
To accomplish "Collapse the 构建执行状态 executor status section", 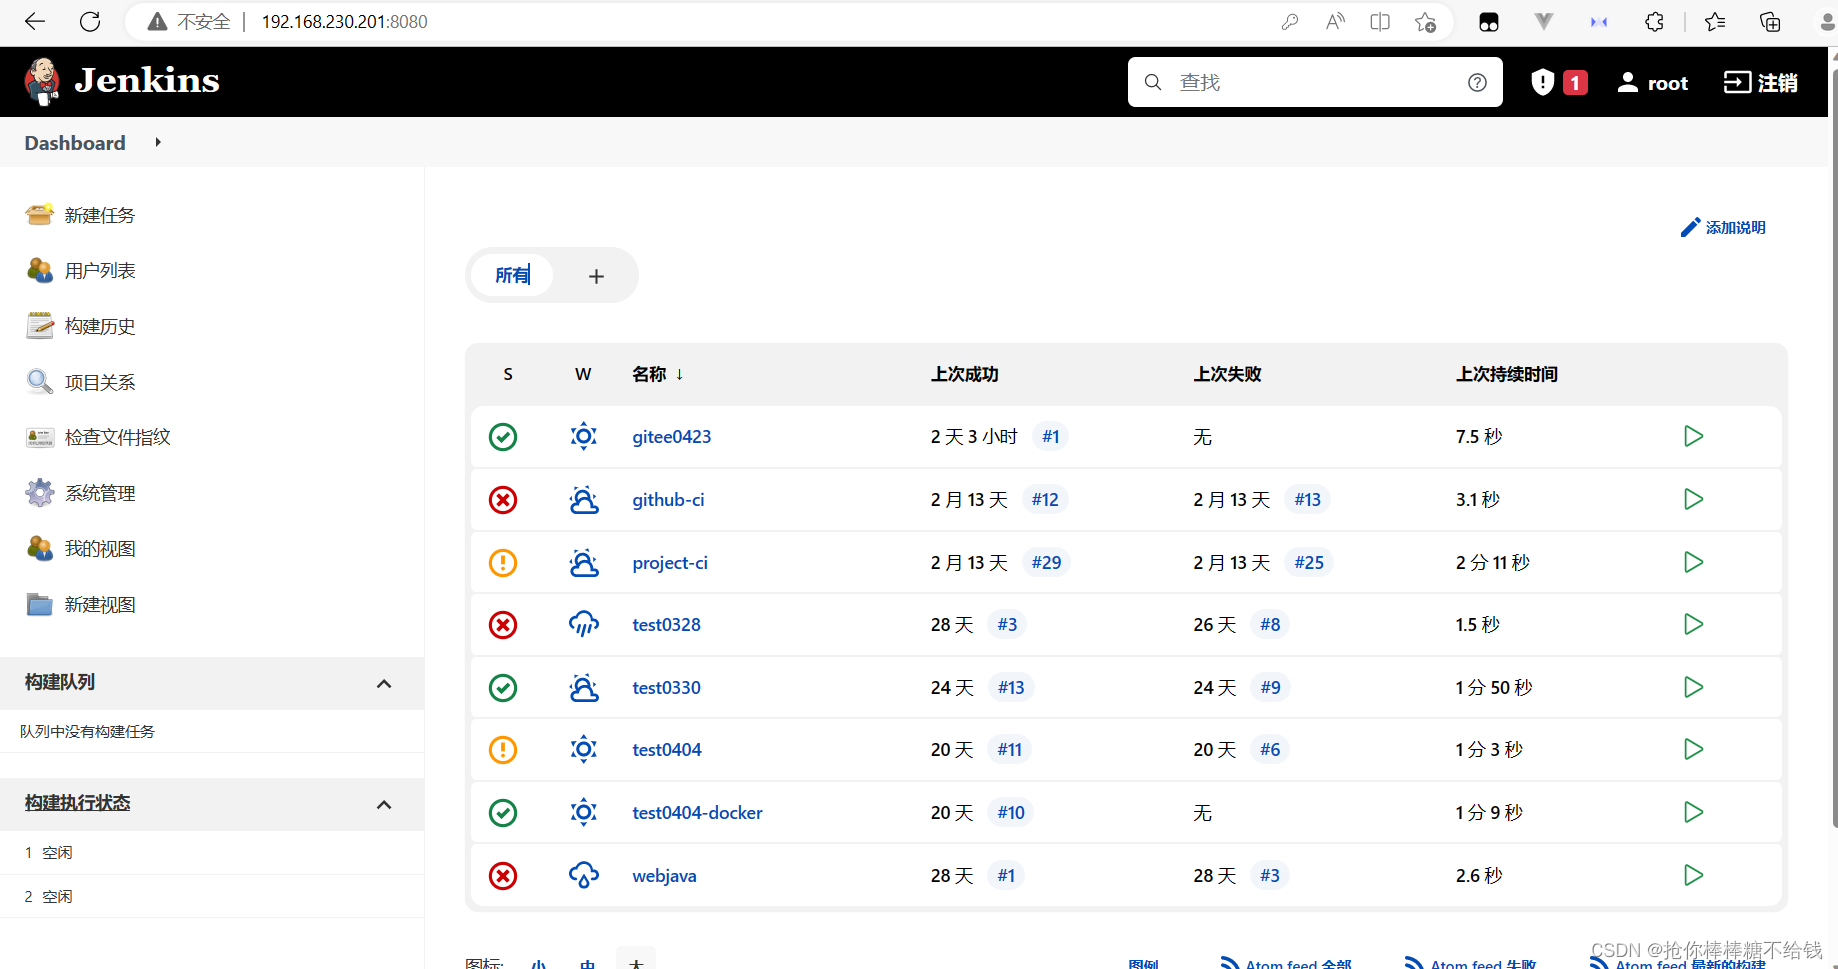I will tap(384, 803).
